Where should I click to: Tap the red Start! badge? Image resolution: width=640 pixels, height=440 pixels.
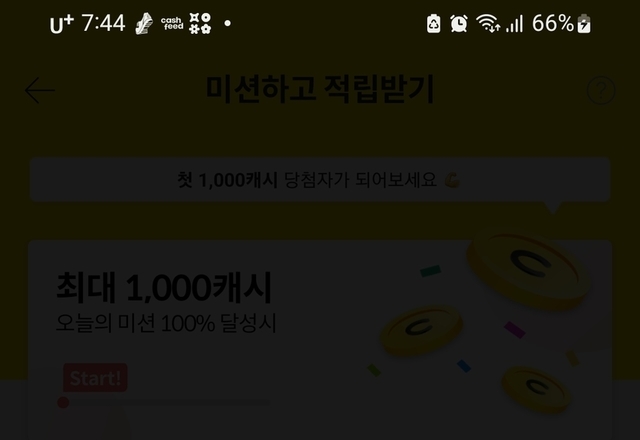coord(95,378)
